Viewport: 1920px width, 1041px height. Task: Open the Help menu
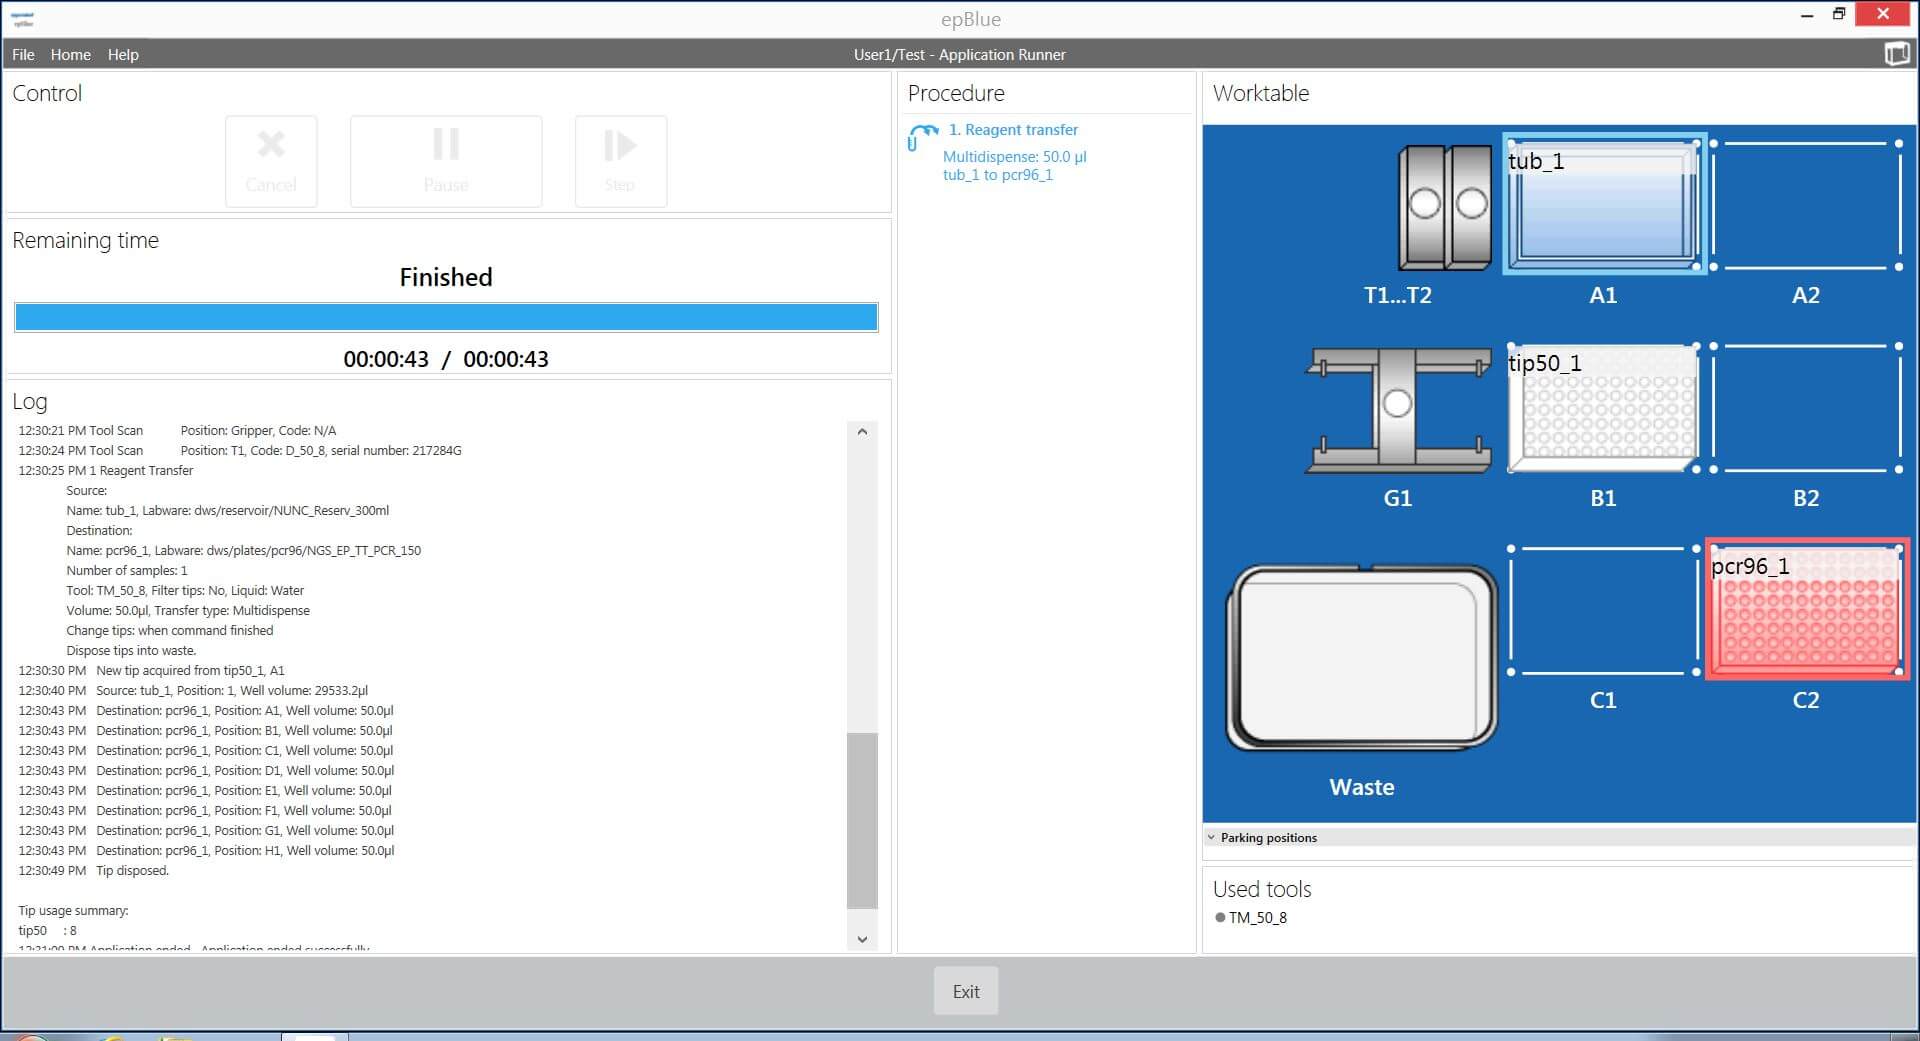123,54
